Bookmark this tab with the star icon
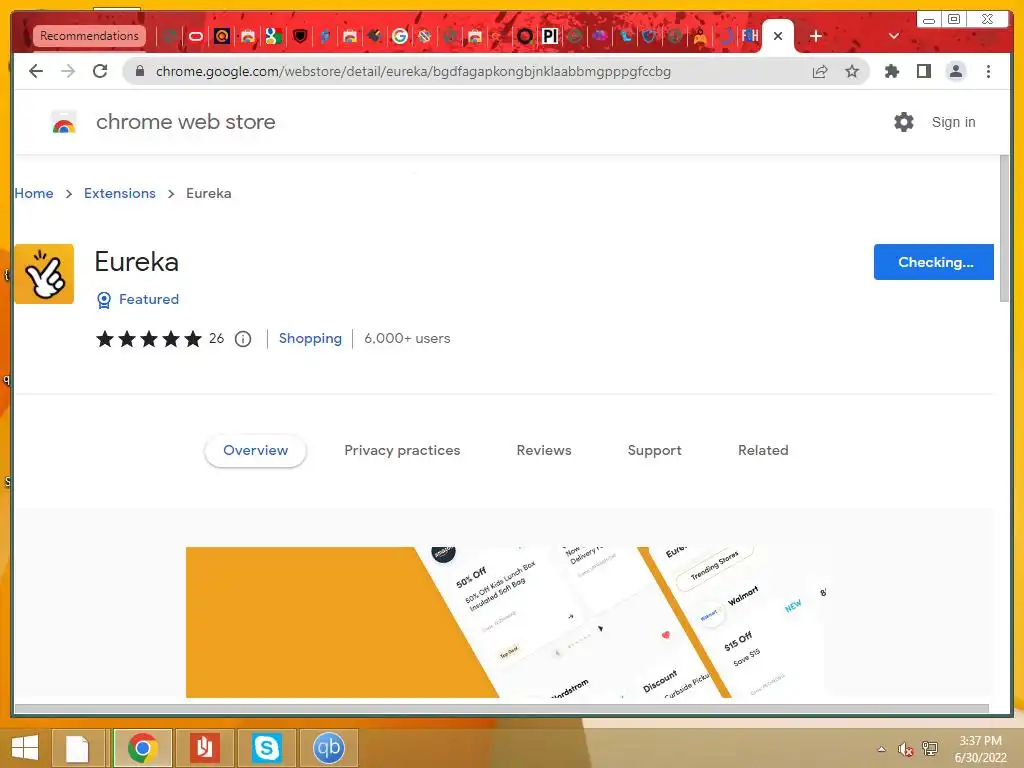Screen dimensions: 1024x768 point(852,71)
